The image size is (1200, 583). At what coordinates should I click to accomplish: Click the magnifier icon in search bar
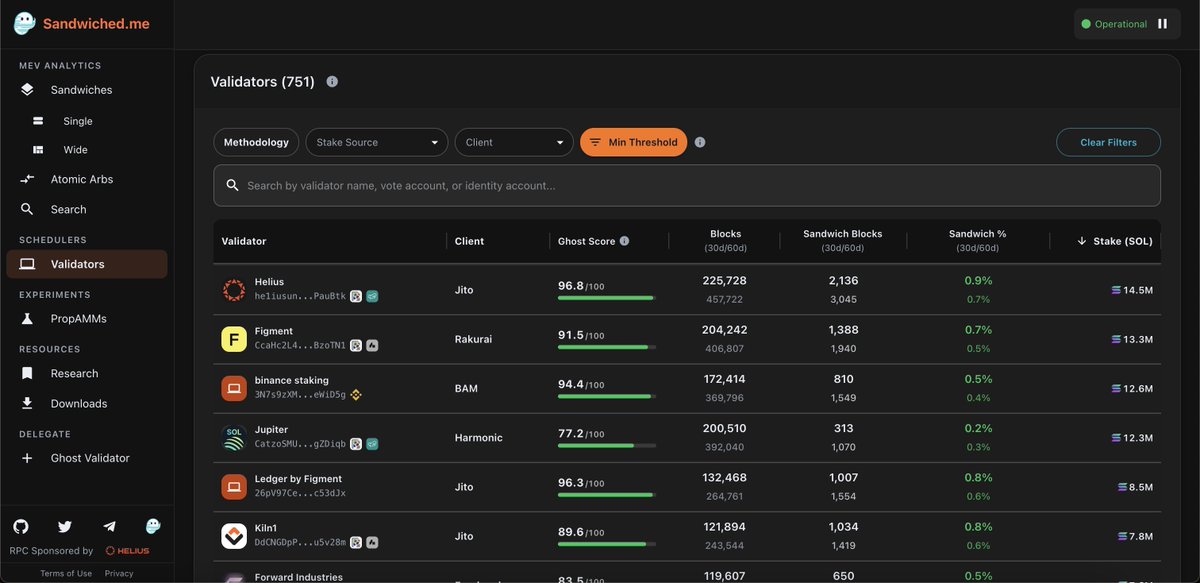[x=232, y=185]
